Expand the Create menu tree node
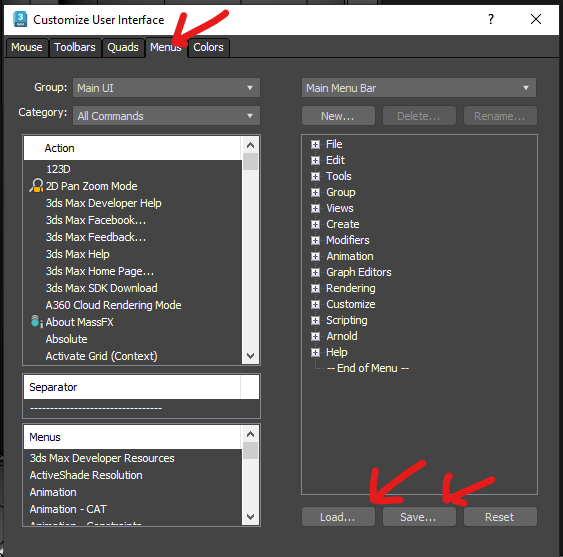Image resolution: width=563 pixels, height=557 pixels. point(315,224)
